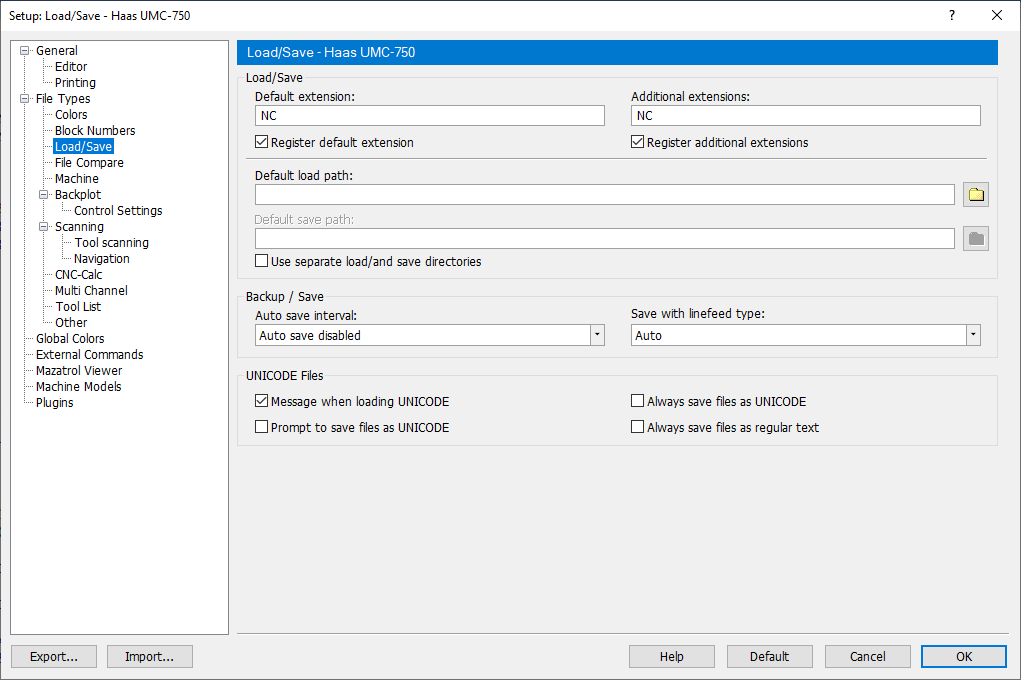This screenshot has width=1021, height=680.
Task: Collapse the General tree node
Action: click(x=25, y=50)
